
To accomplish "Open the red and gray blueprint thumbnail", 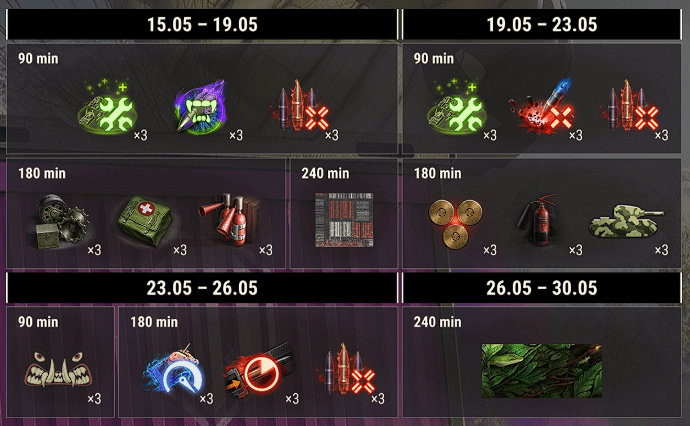I will point(344,220).
